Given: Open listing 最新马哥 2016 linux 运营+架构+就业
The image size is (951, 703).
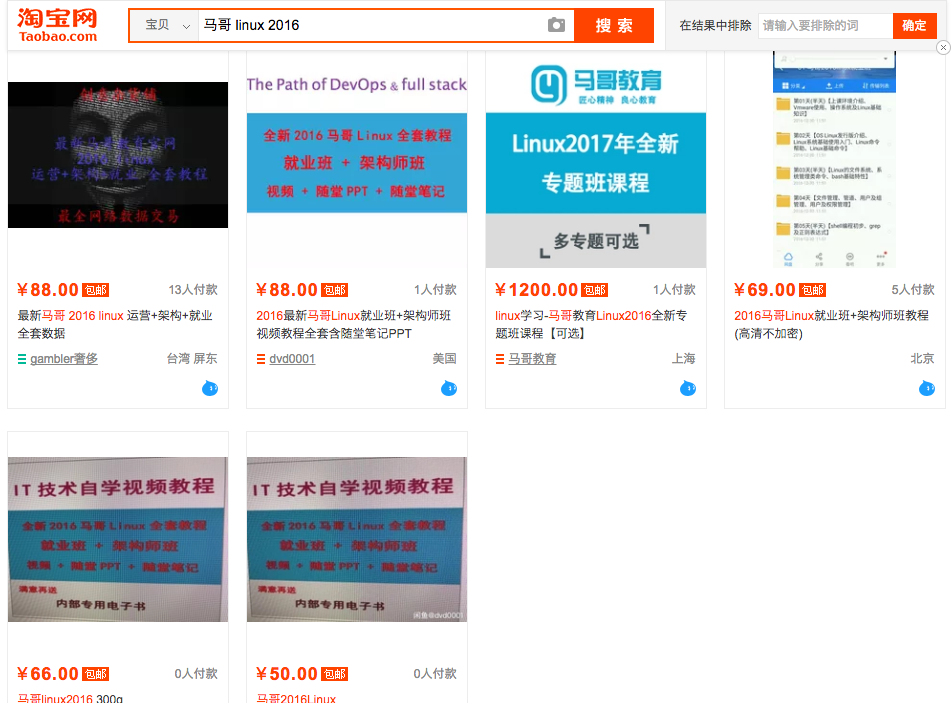Looking at the screenshot, I should click(115, 325).
